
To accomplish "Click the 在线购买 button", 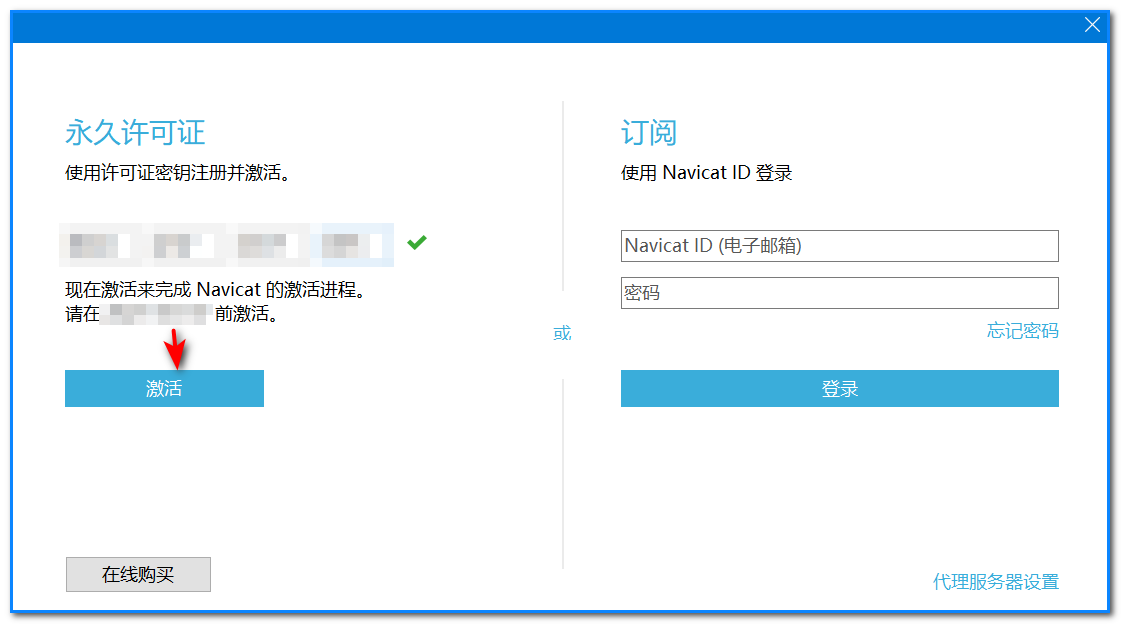I will pyautogui.click(x=138, y=575).
